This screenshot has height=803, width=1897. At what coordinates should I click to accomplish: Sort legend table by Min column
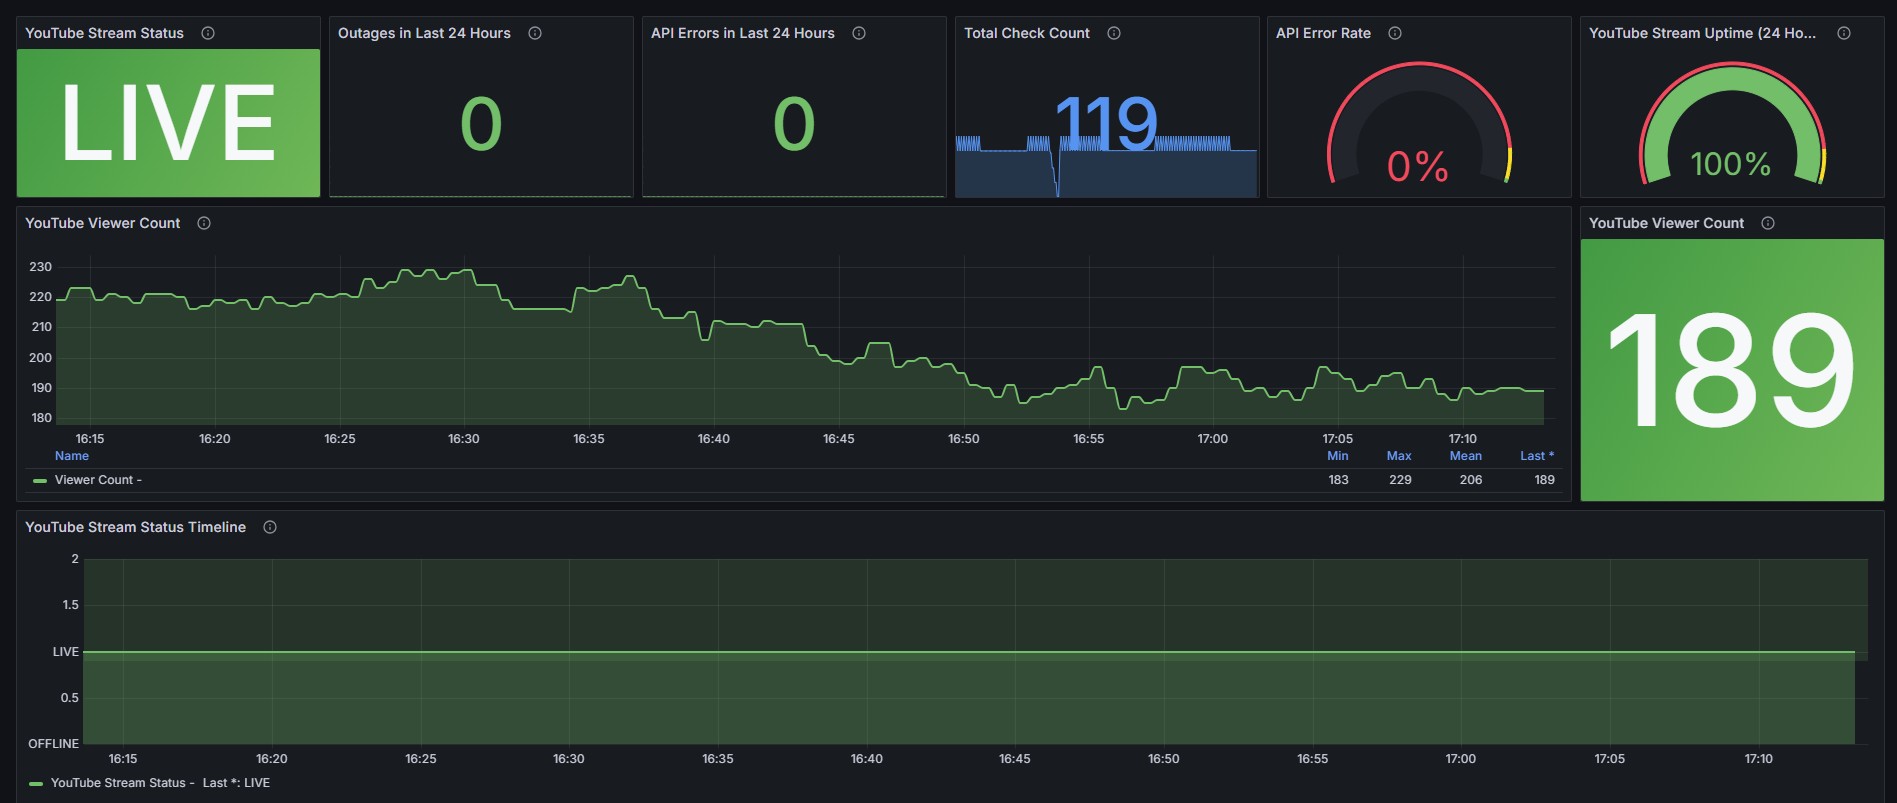(x=1338, y=456)
